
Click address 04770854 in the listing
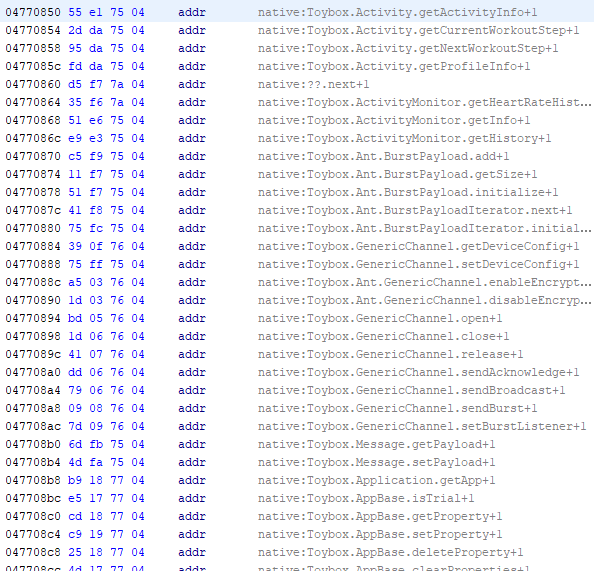tap(33, 30)
